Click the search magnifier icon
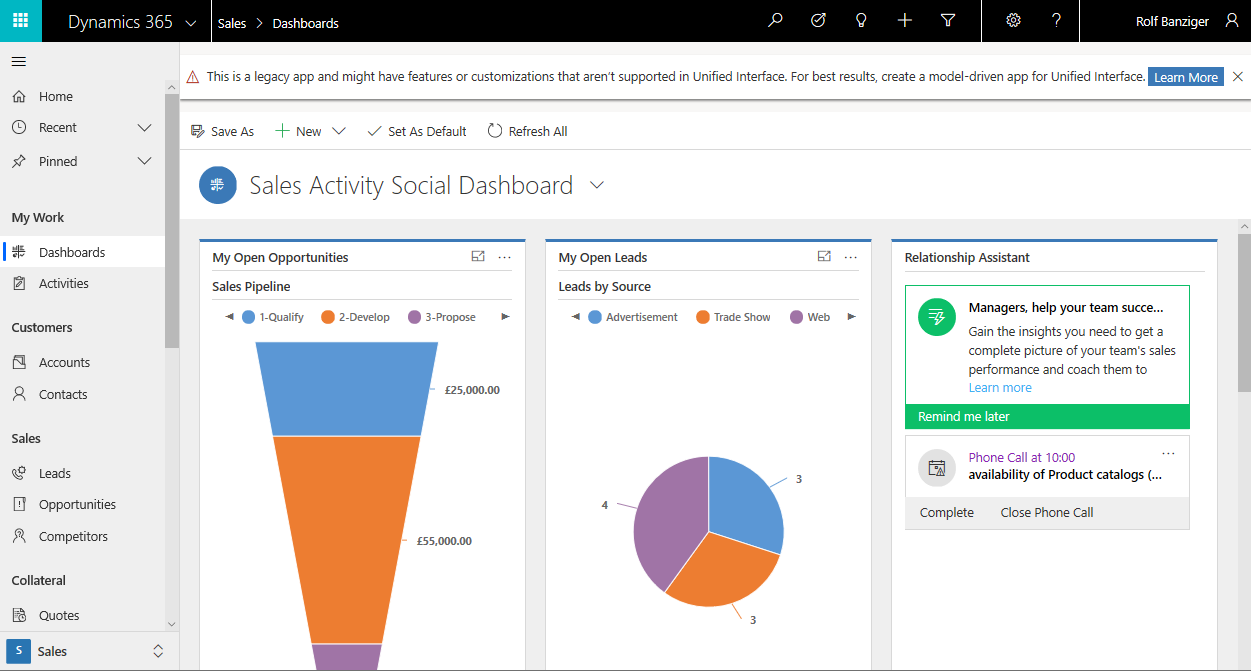 click(x=775, y=21)
